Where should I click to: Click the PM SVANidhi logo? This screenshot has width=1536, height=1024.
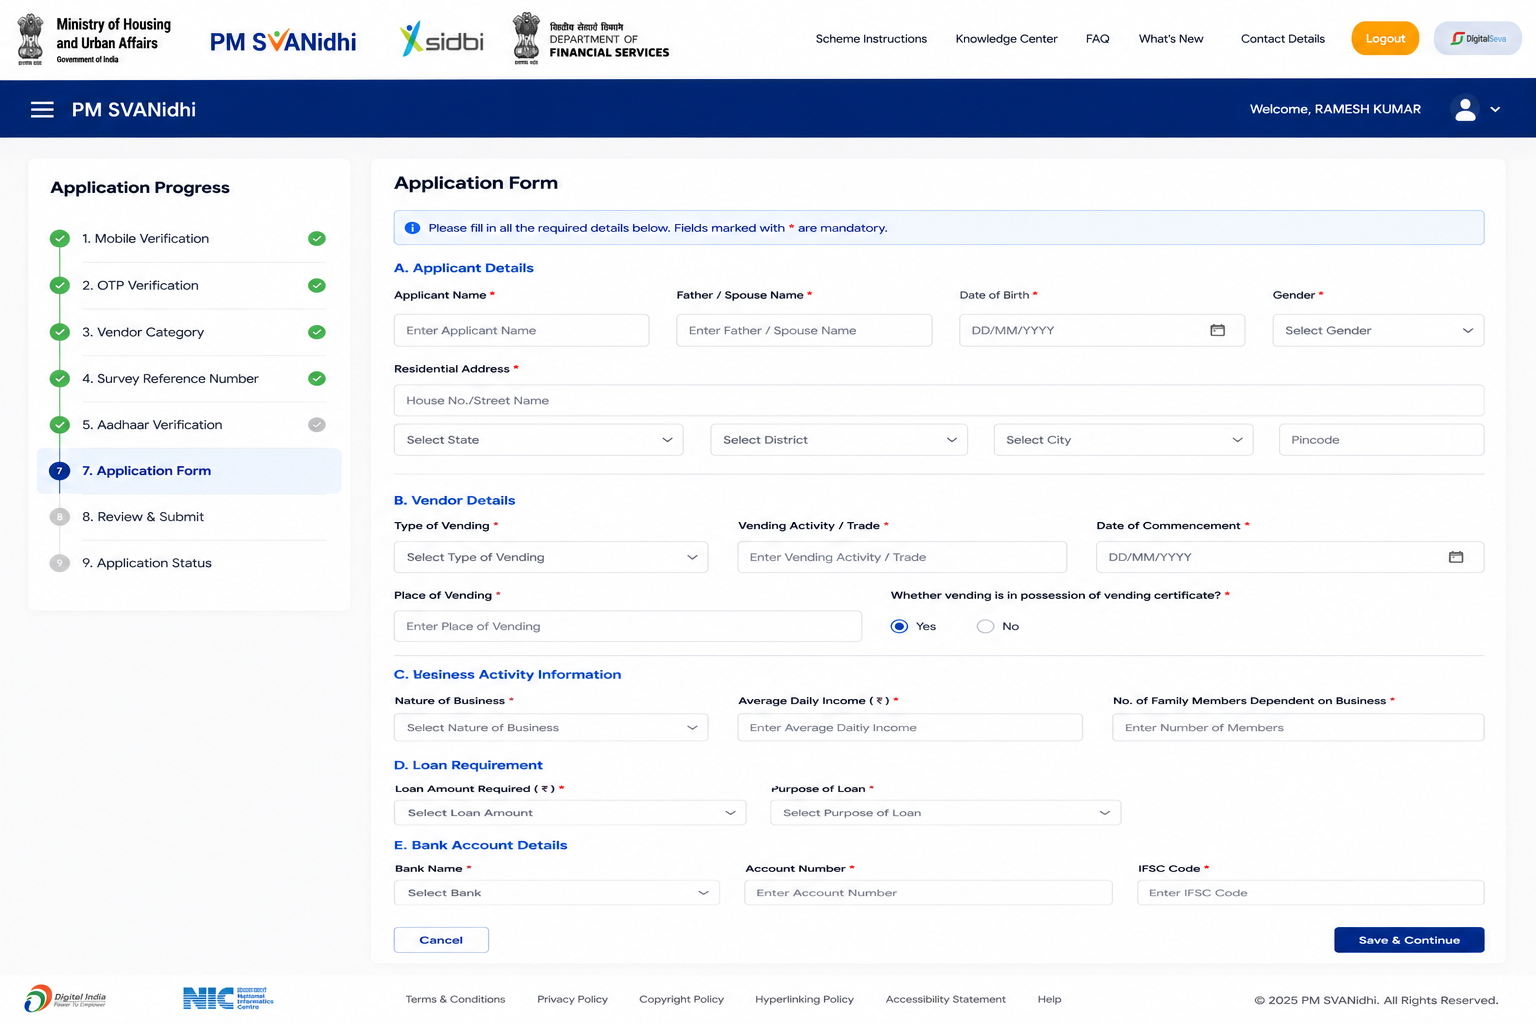point(283,41)
